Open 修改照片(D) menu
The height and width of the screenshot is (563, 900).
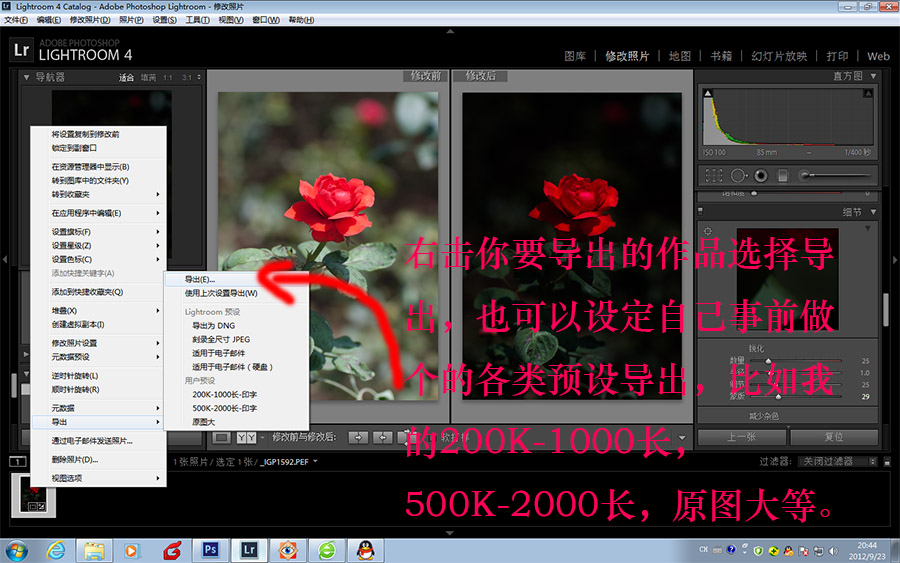point(90,20)
